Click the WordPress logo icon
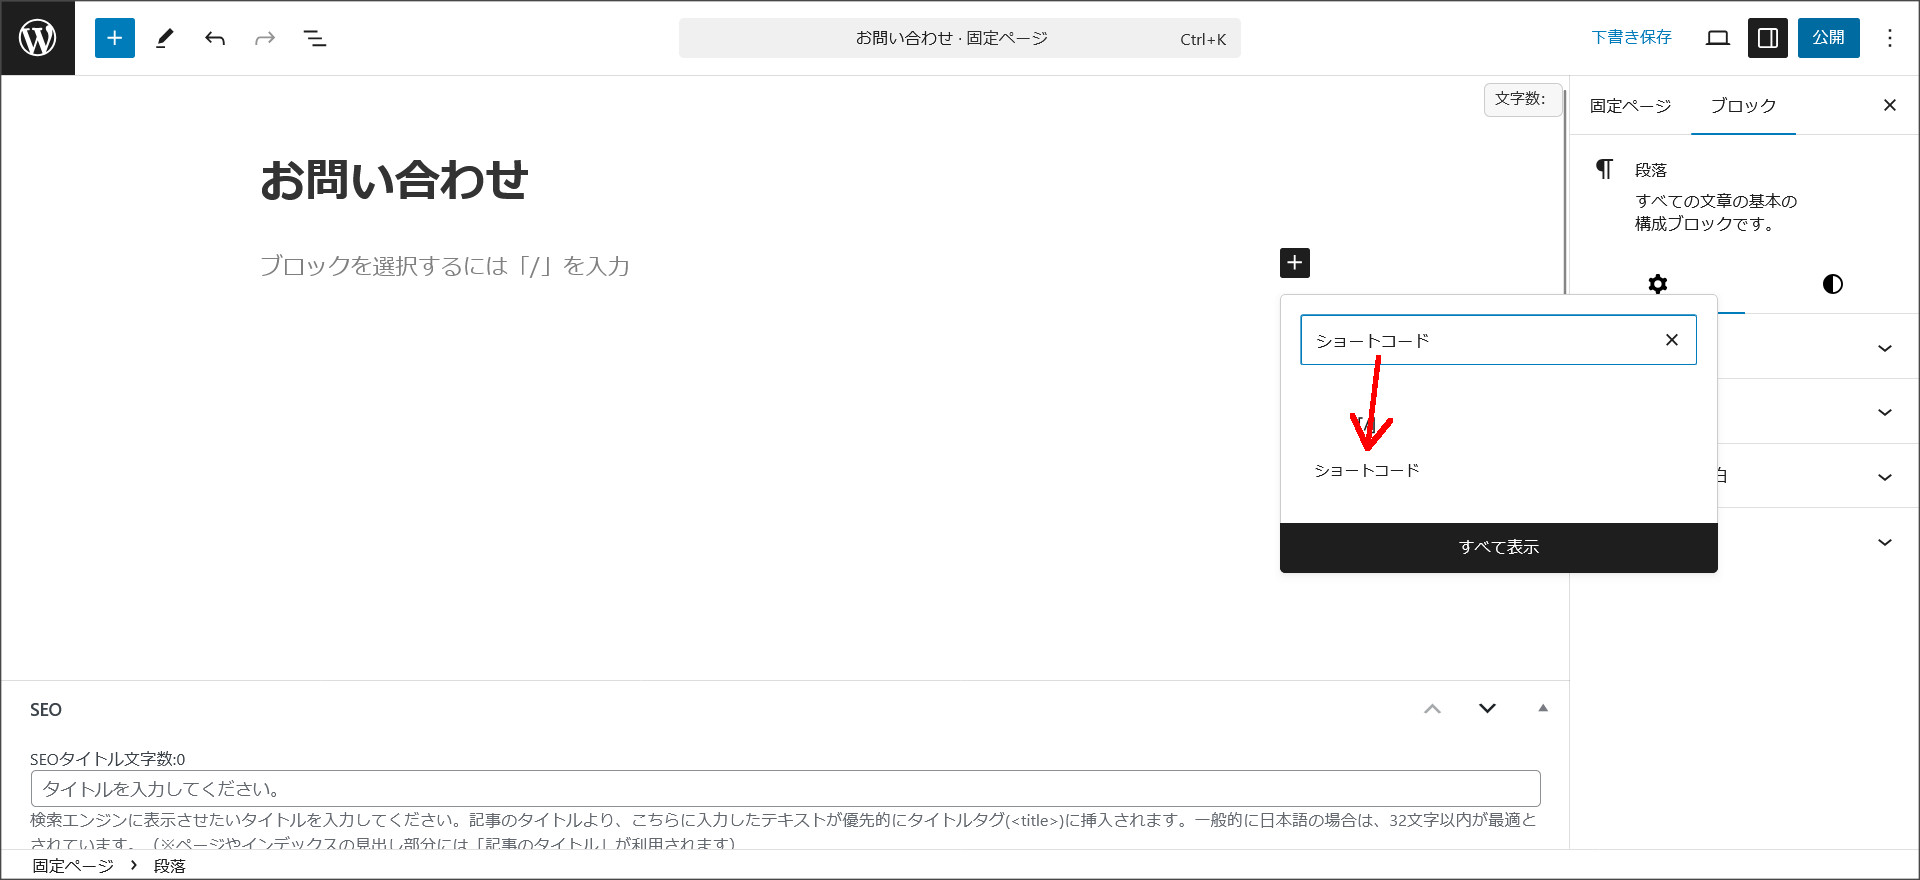The image size is (1920, 880). [x=38, y=38]
